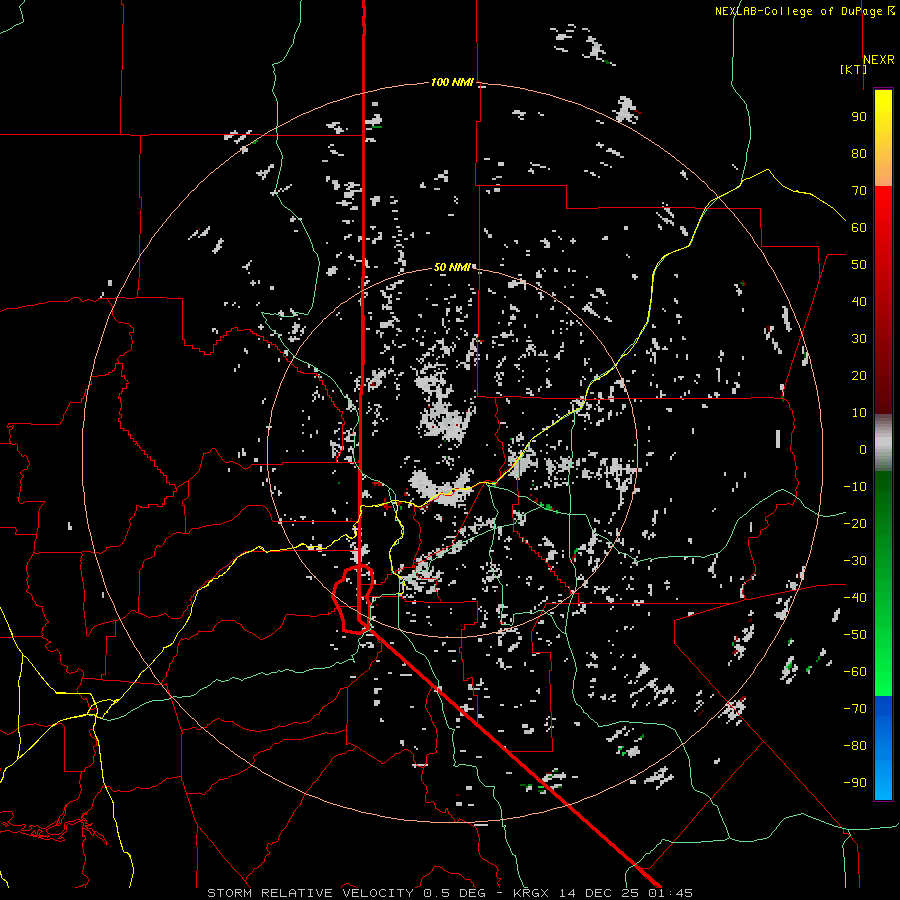The width and height of the screenshot is (900, 900).
Task: Click the 0 value on velocity scale
Action: tap(863, 450)
